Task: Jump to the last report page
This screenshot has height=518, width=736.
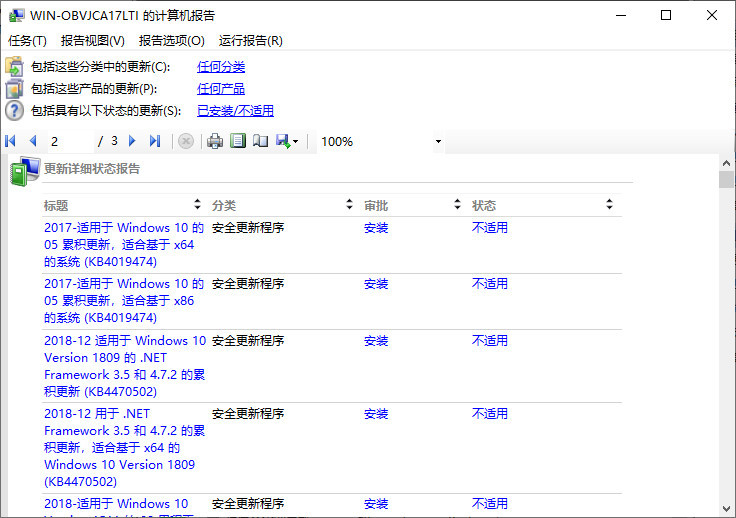Action: click(155, 141)
